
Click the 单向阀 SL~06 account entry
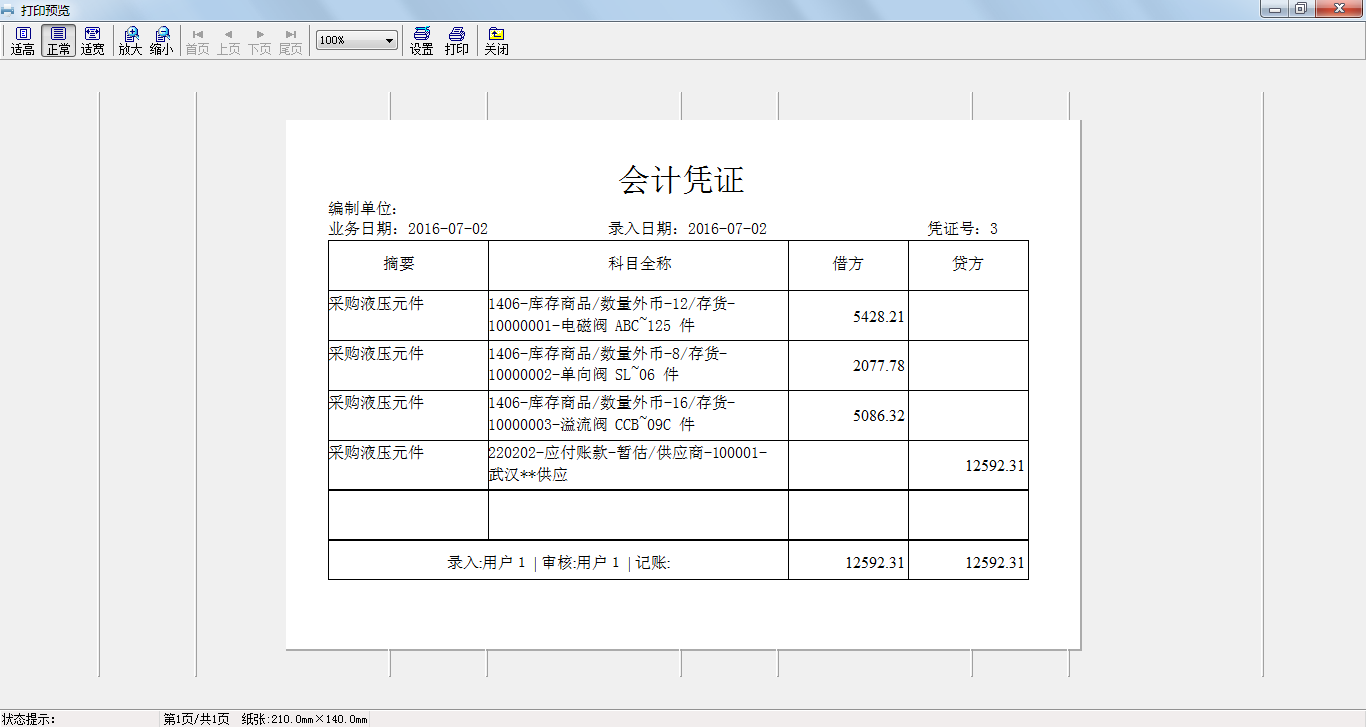click(608, 365)
